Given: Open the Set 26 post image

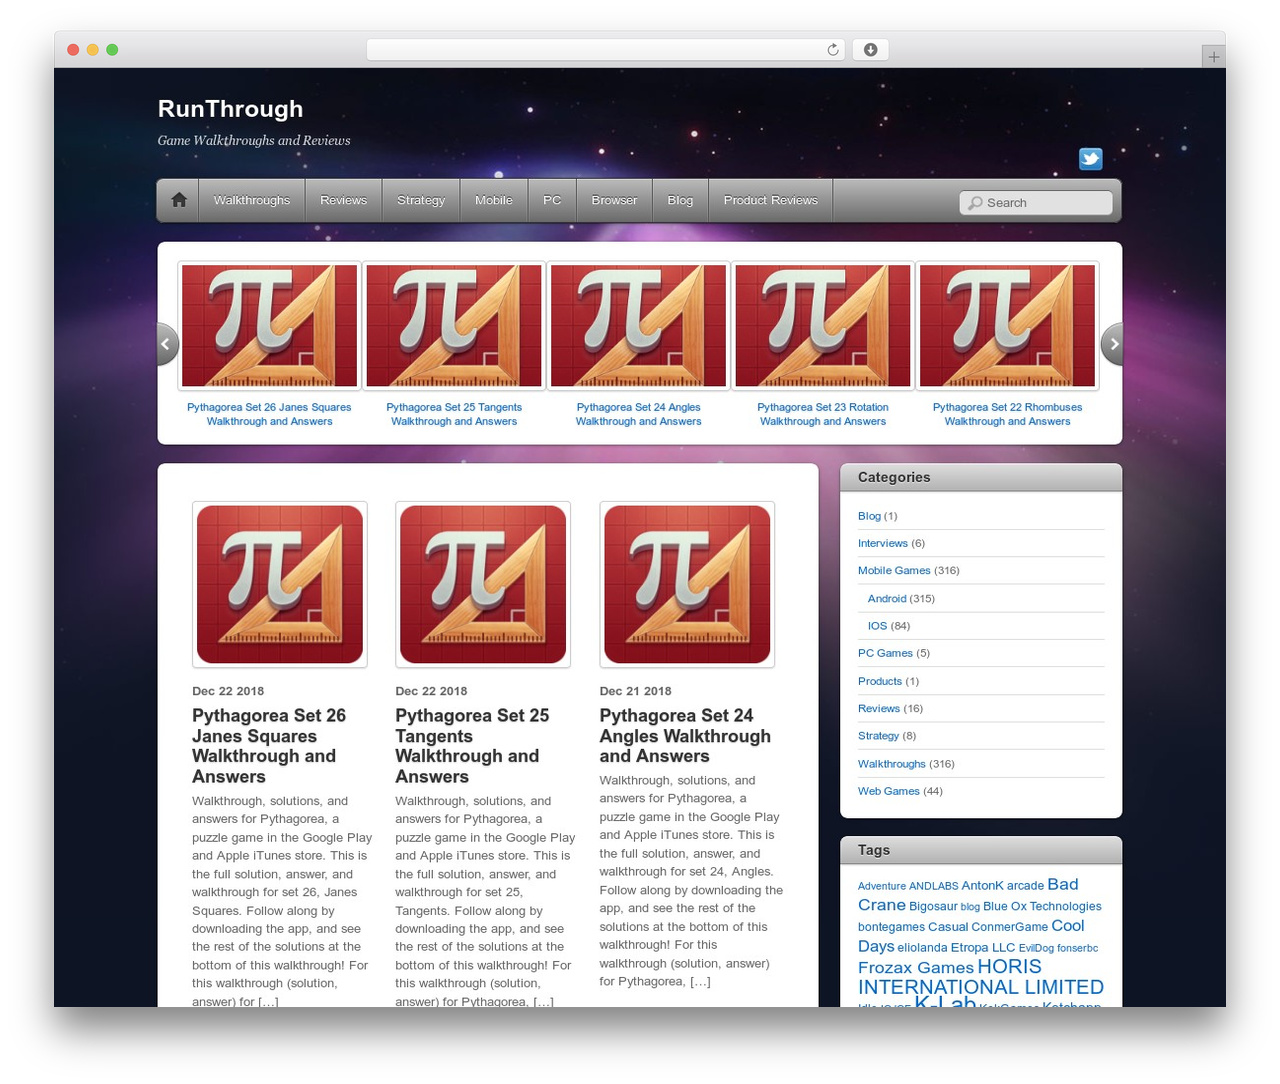Looking at the screenshot, I should pyautogui.click(x=280, y=585).
